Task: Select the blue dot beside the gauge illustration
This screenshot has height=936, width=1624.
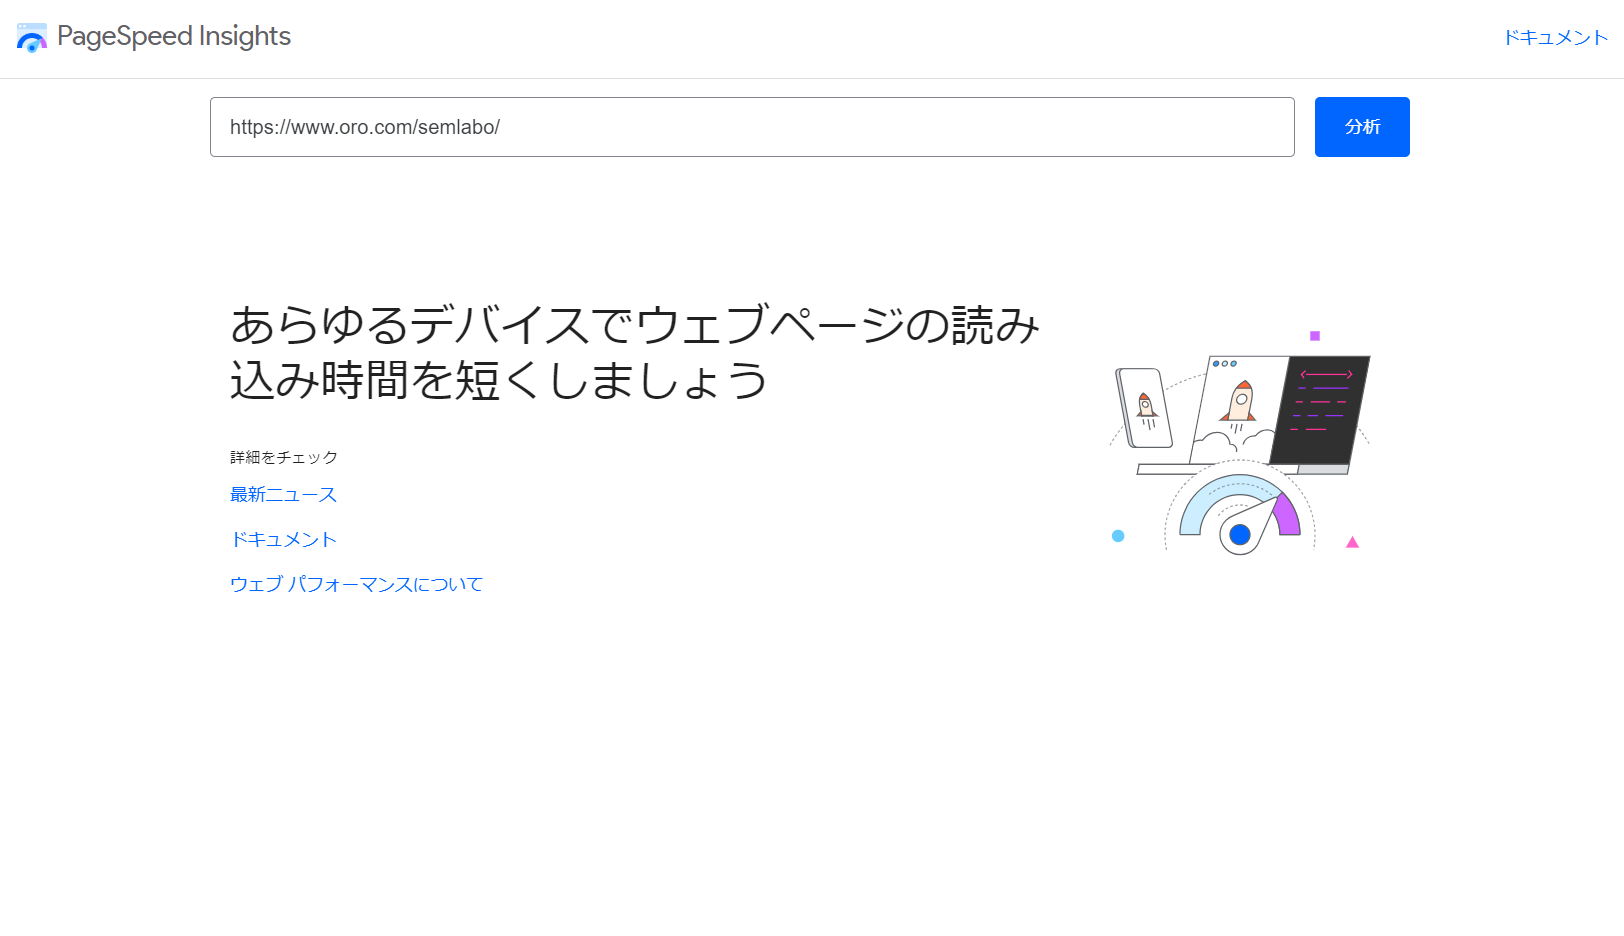Action: (x=1117, y=536)
